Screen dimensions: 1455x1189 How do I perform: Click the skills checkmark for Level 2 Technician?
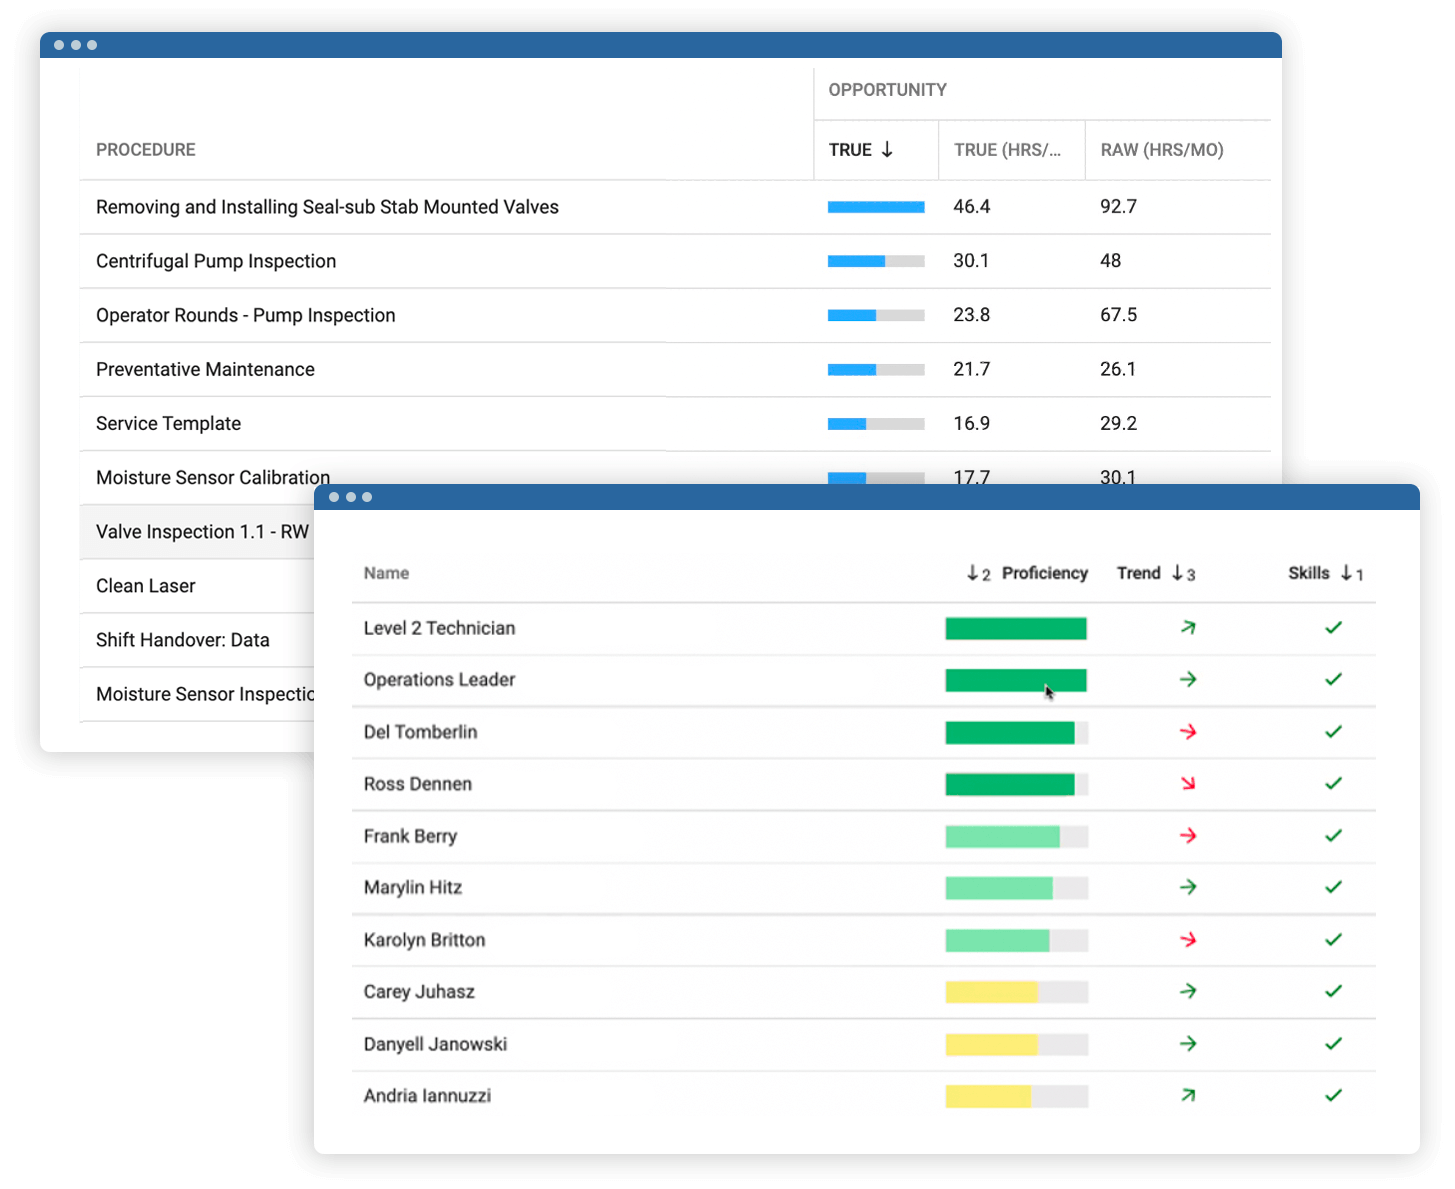tap(1333, 628)
